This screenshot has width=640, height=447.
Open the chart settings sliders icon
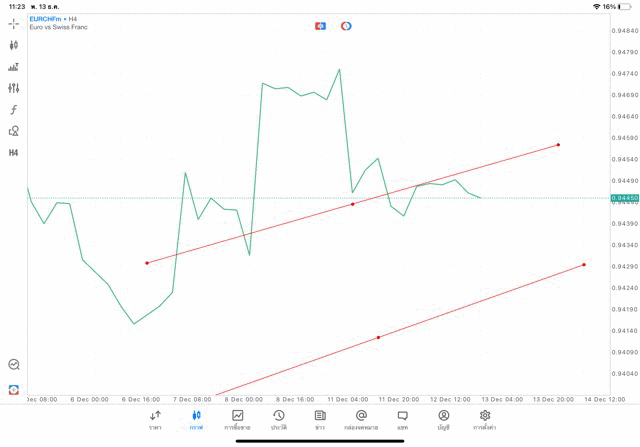point(14,88)
